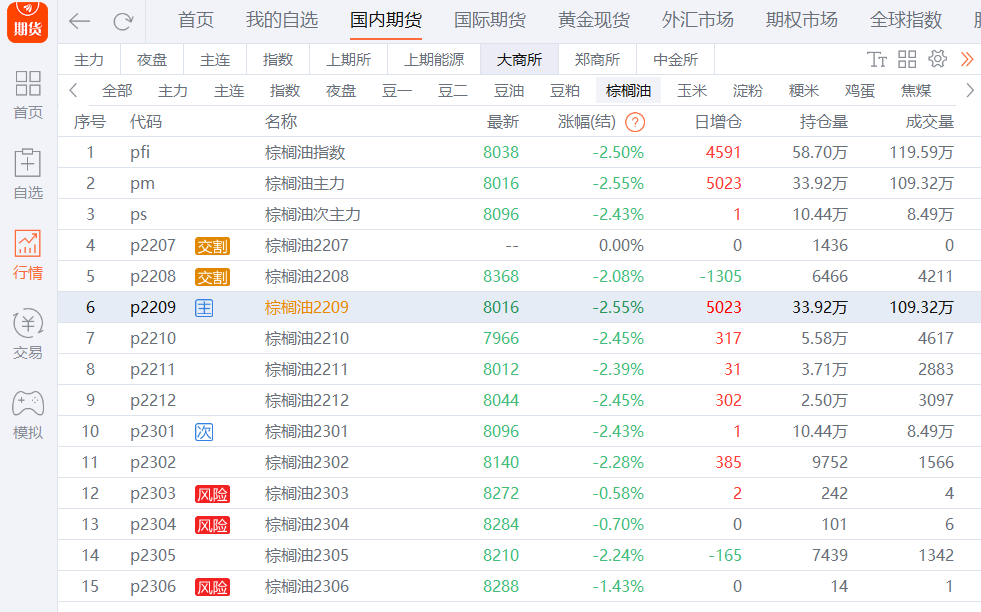Open the 郑商所 exchange tab

(596, 59)
